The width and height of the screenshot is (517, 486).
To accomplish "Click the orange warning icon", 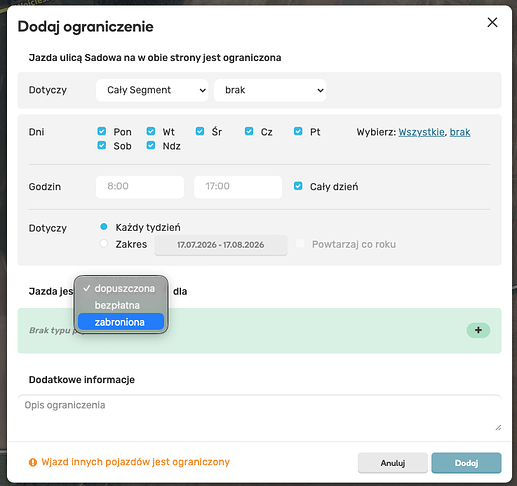I will 33,462.
